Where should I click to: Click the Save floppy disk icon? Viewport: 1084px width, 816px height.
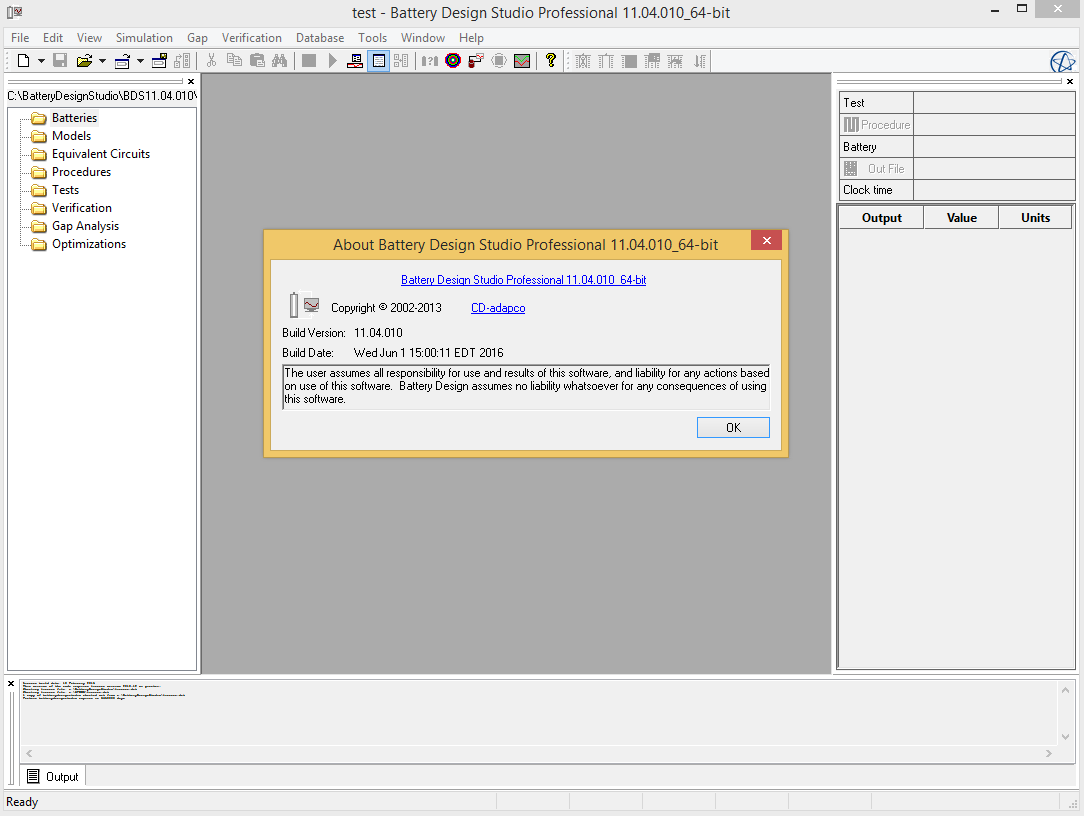(x=60, y=61)
